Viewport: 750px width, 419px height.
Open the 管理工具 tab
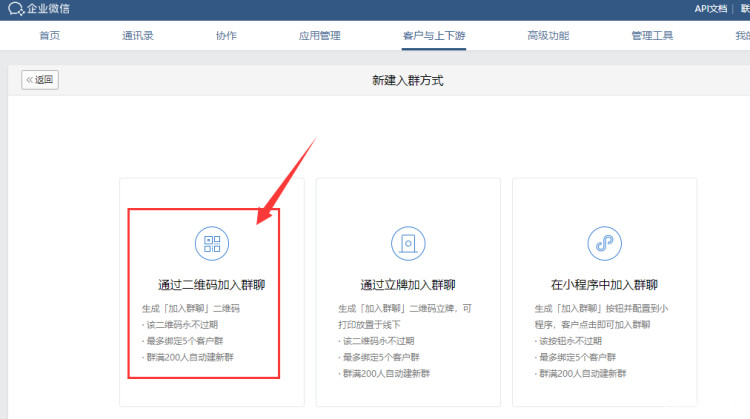pos(652,36)
